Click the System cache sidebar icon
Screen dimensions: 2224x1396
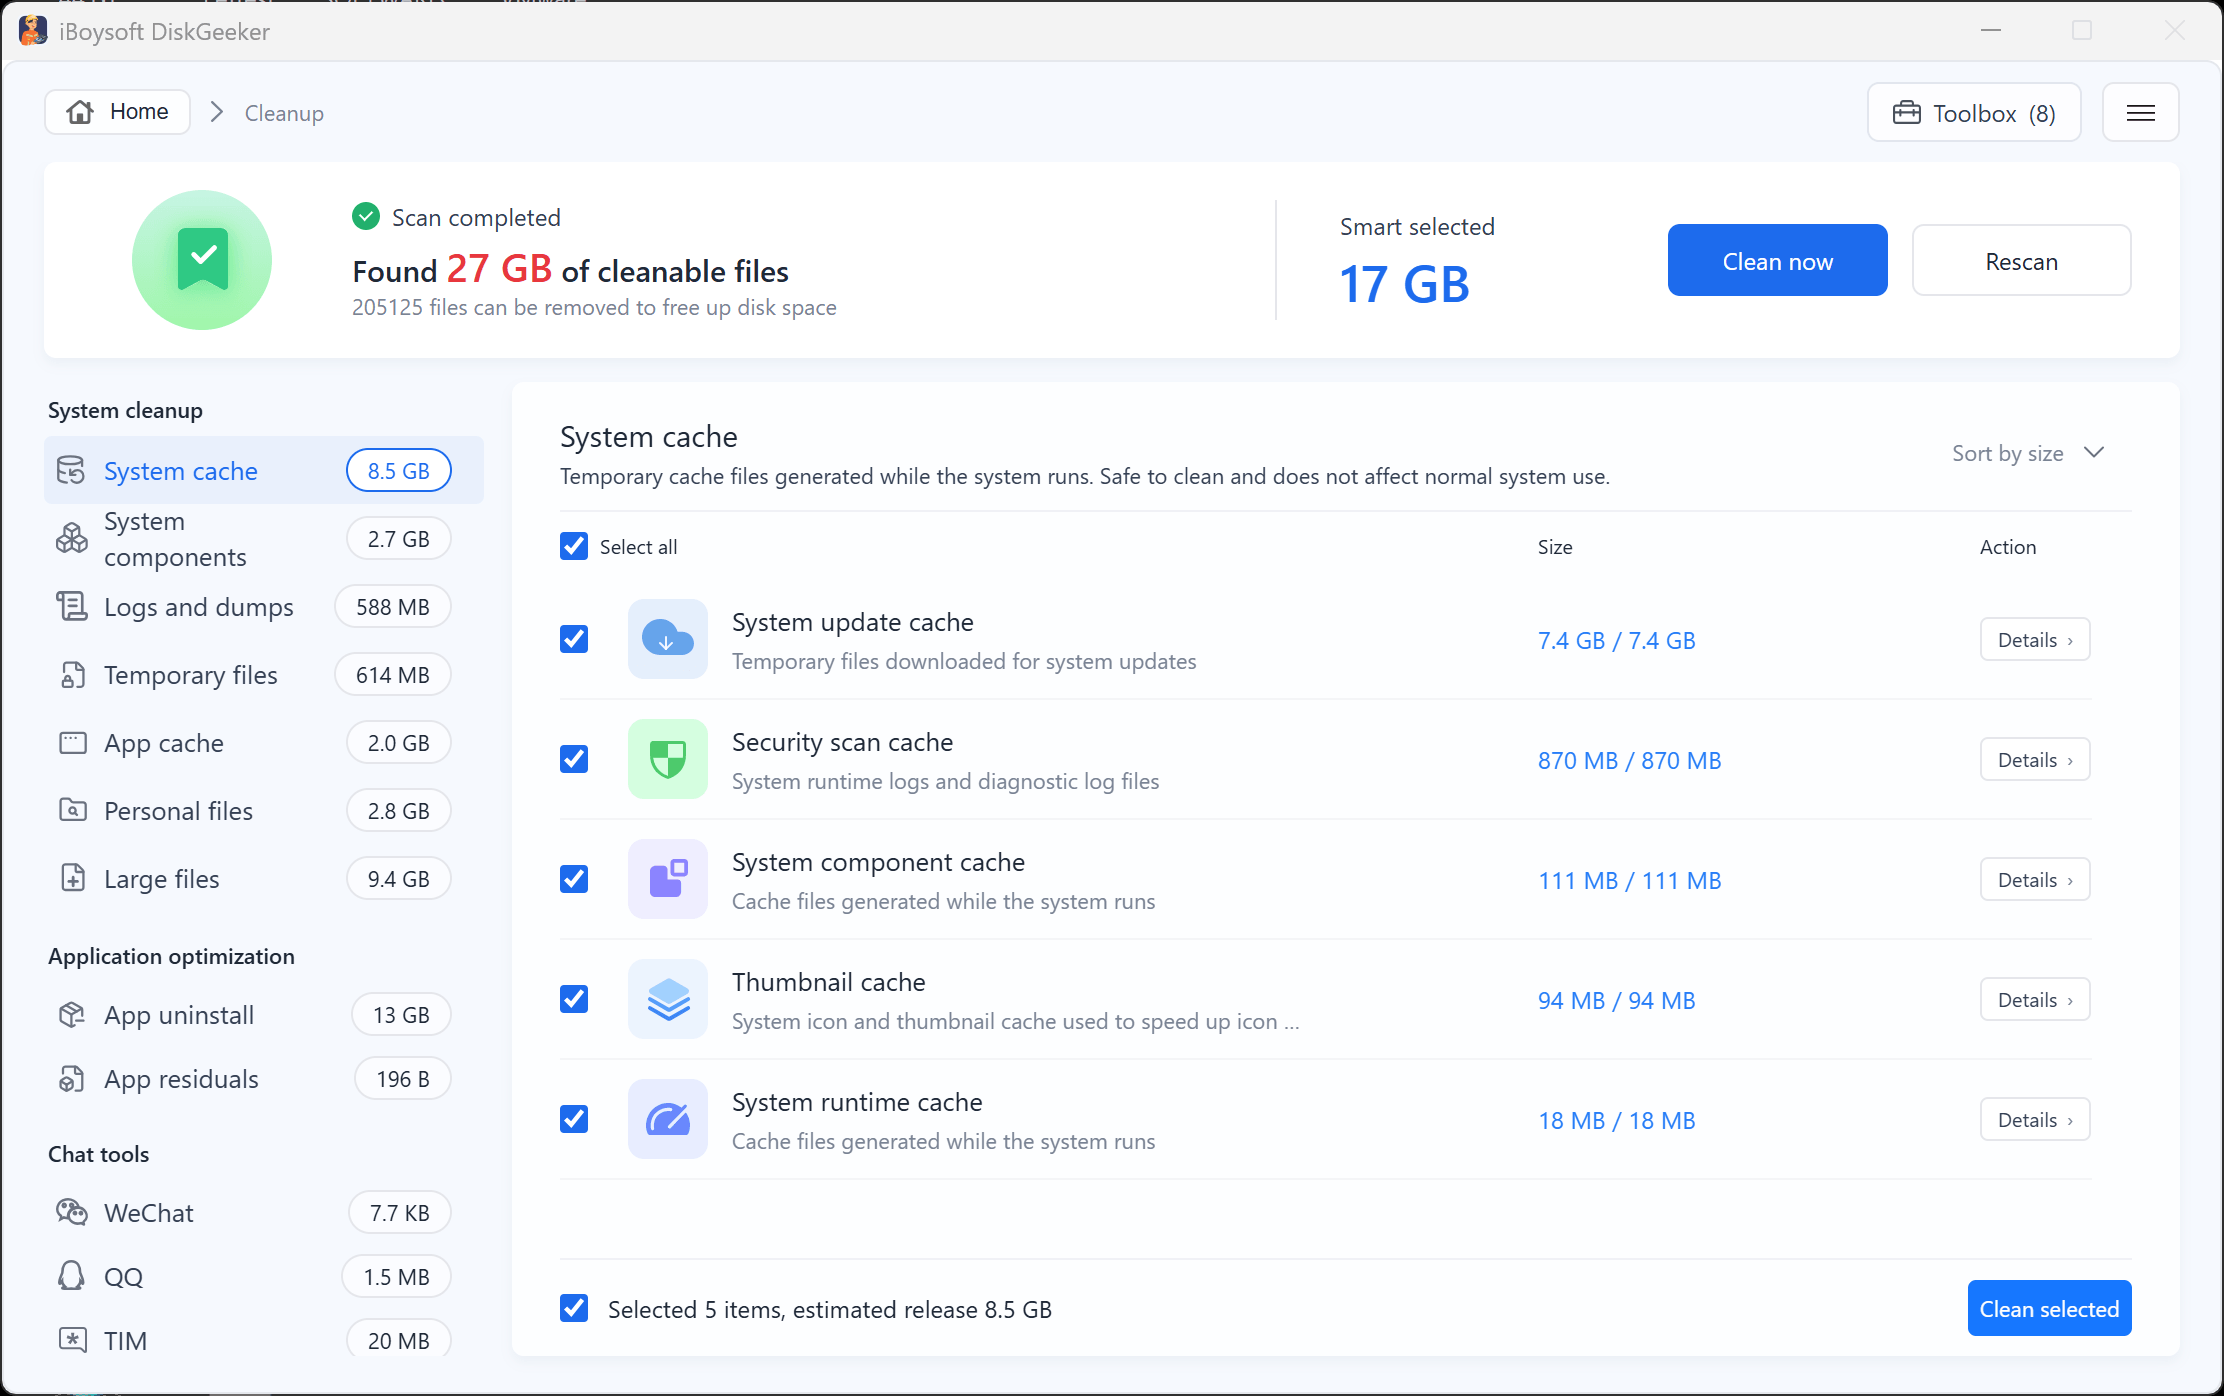(71, 470)
